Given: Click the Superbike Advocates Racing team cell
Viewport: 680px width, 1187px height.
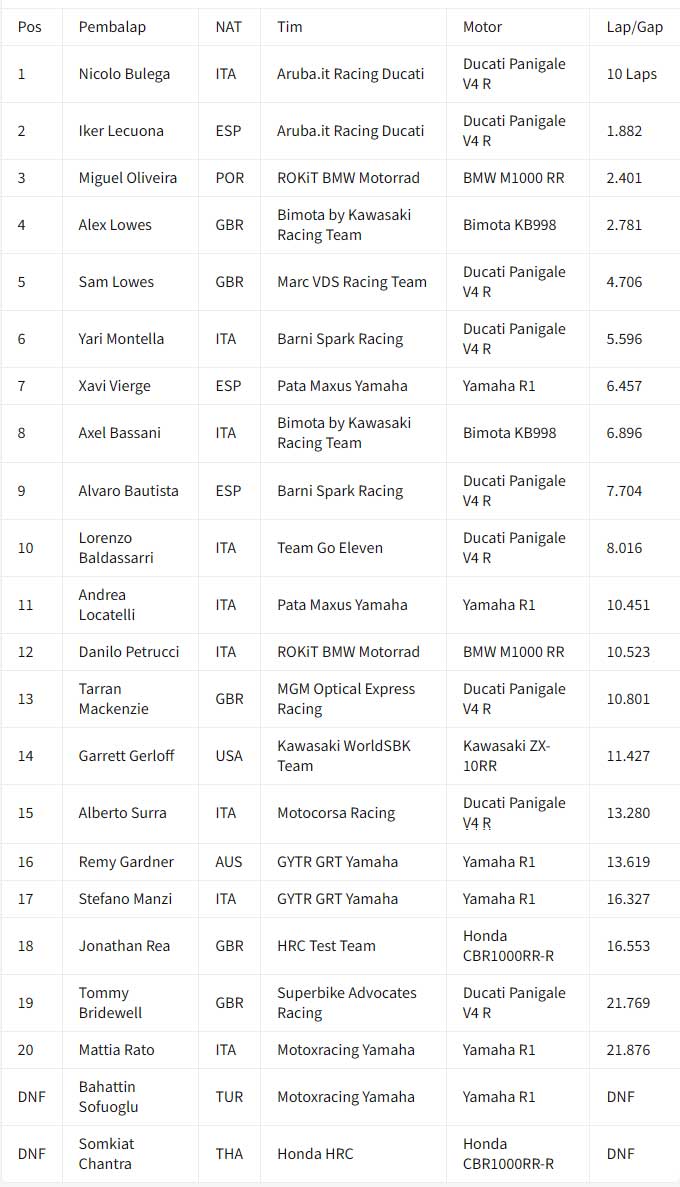Looking at the screenshot, I should pos(347,1003).
